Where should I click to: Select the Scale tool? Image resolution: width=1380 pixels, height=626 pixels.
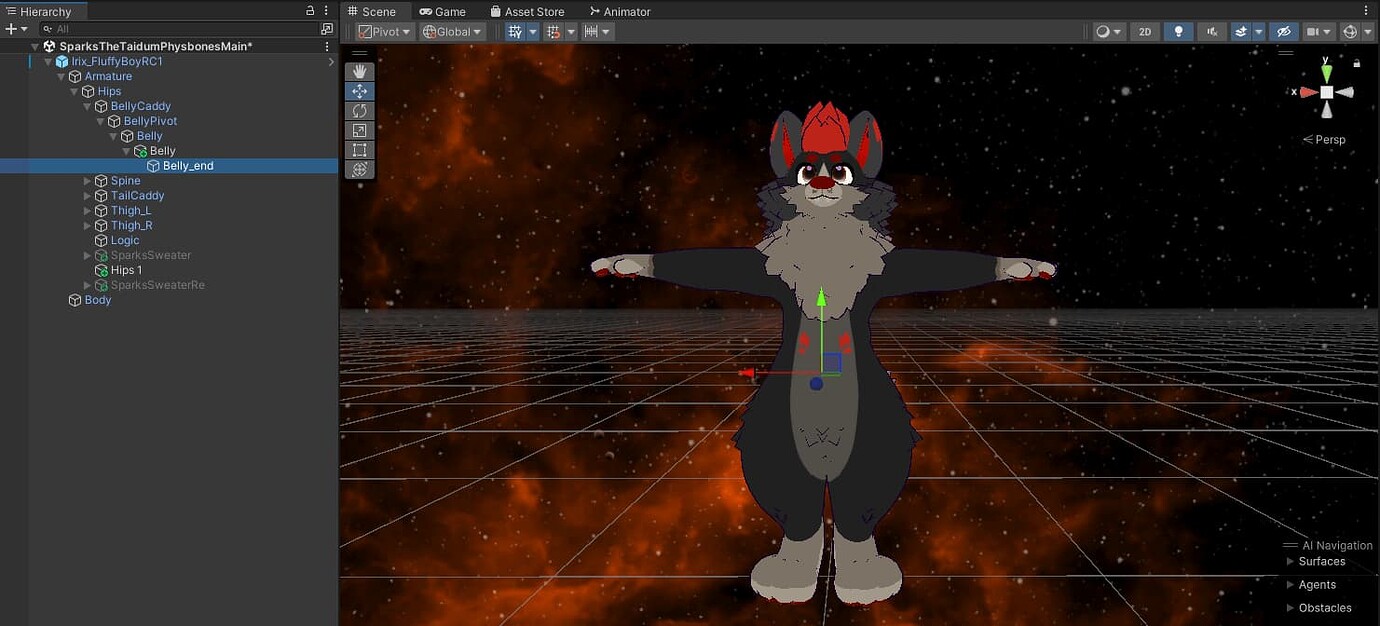360,130
